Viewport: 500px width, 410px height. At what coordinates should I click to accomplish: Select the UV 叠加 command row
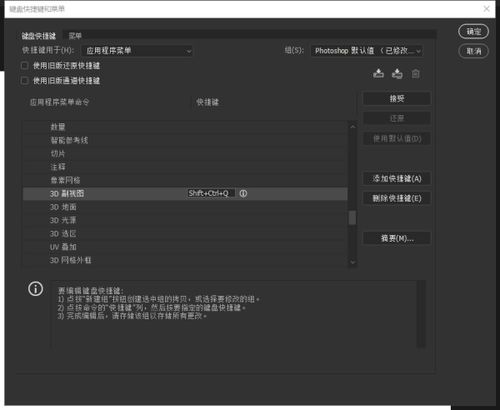pyautogui.click(x=185, y=247)
